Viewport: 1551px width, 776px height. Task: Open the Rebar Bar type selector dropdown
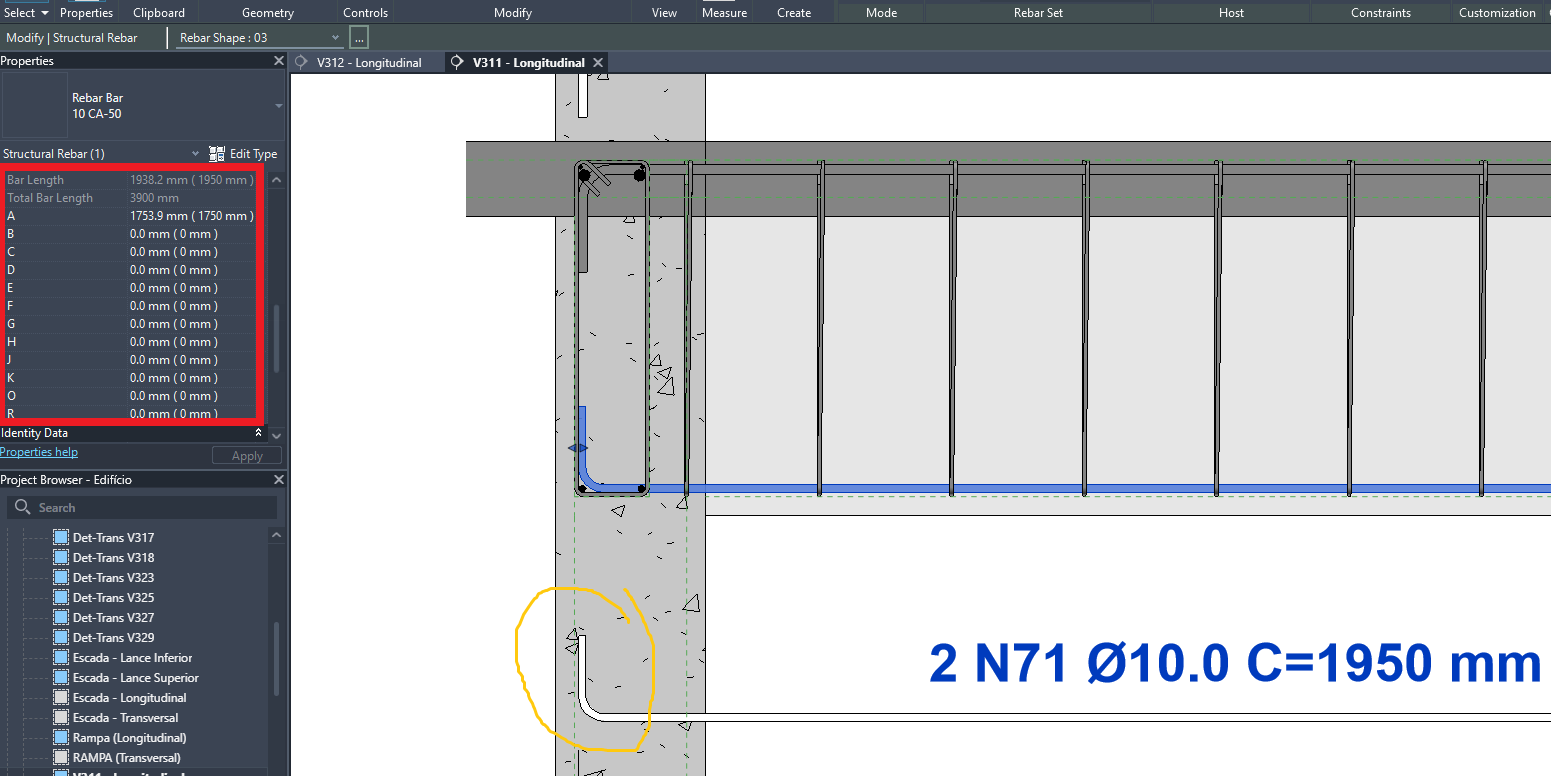click(x=279, y=106)
